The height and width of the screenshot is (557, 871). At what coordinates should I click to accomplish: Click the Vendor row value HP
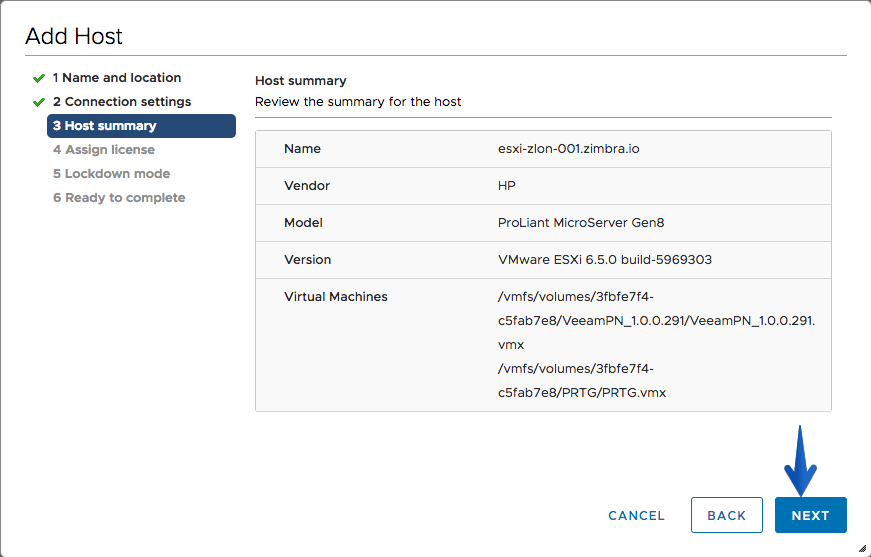[507, 185]
